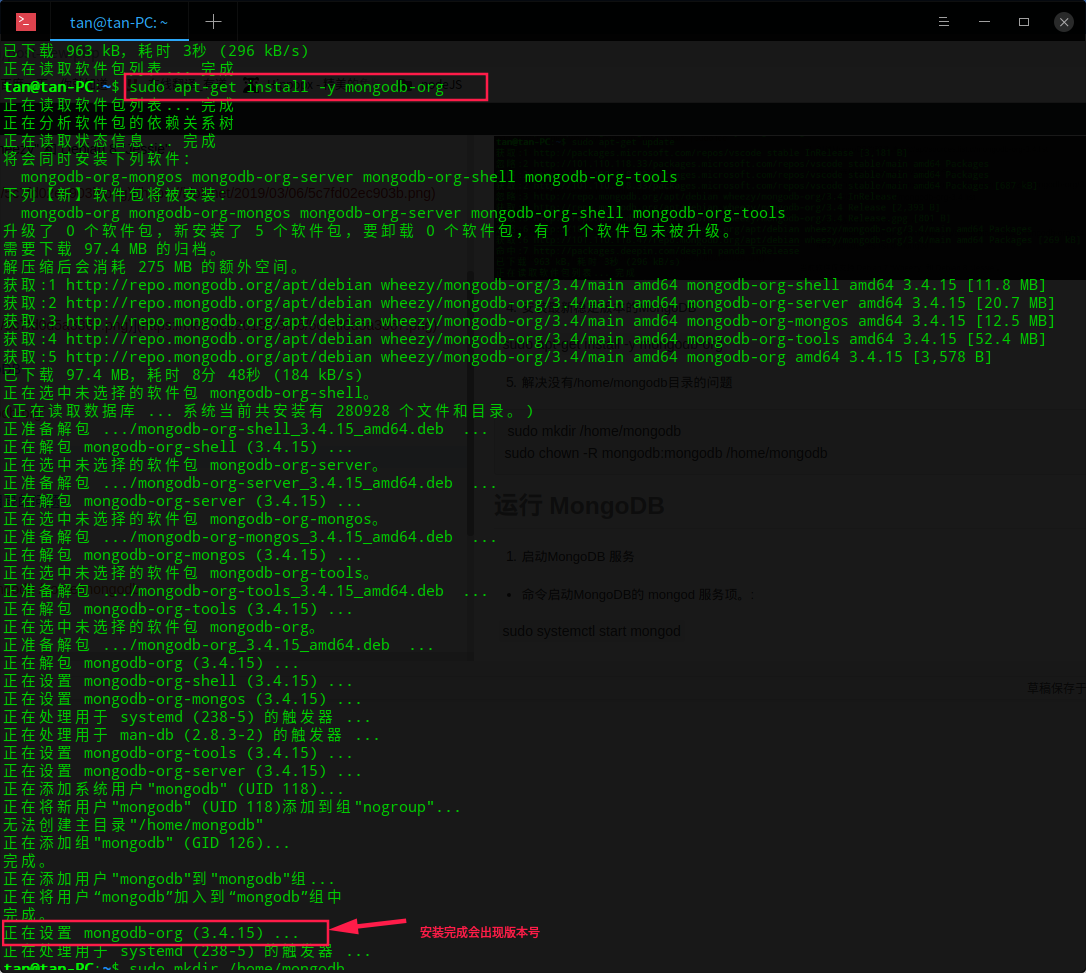Click the line '将会同时安装下列软件:'
1086x973 pixels.
pyautogui.click(x=96, y=159)
